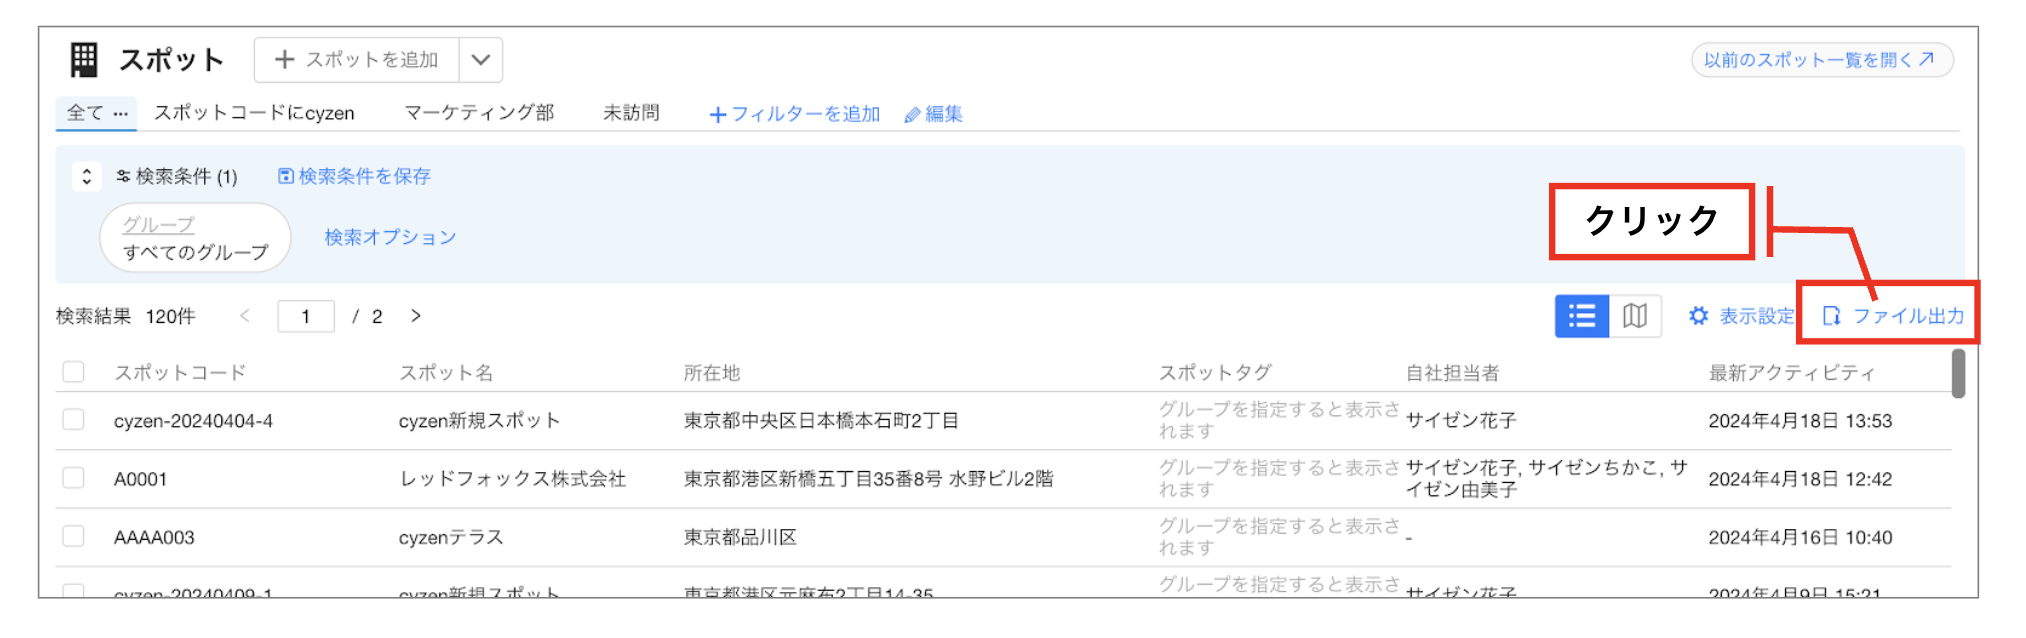The image size is (2026, 638).
Task: Click 自社担当者 column header
Action: [x=1453, y=373]
